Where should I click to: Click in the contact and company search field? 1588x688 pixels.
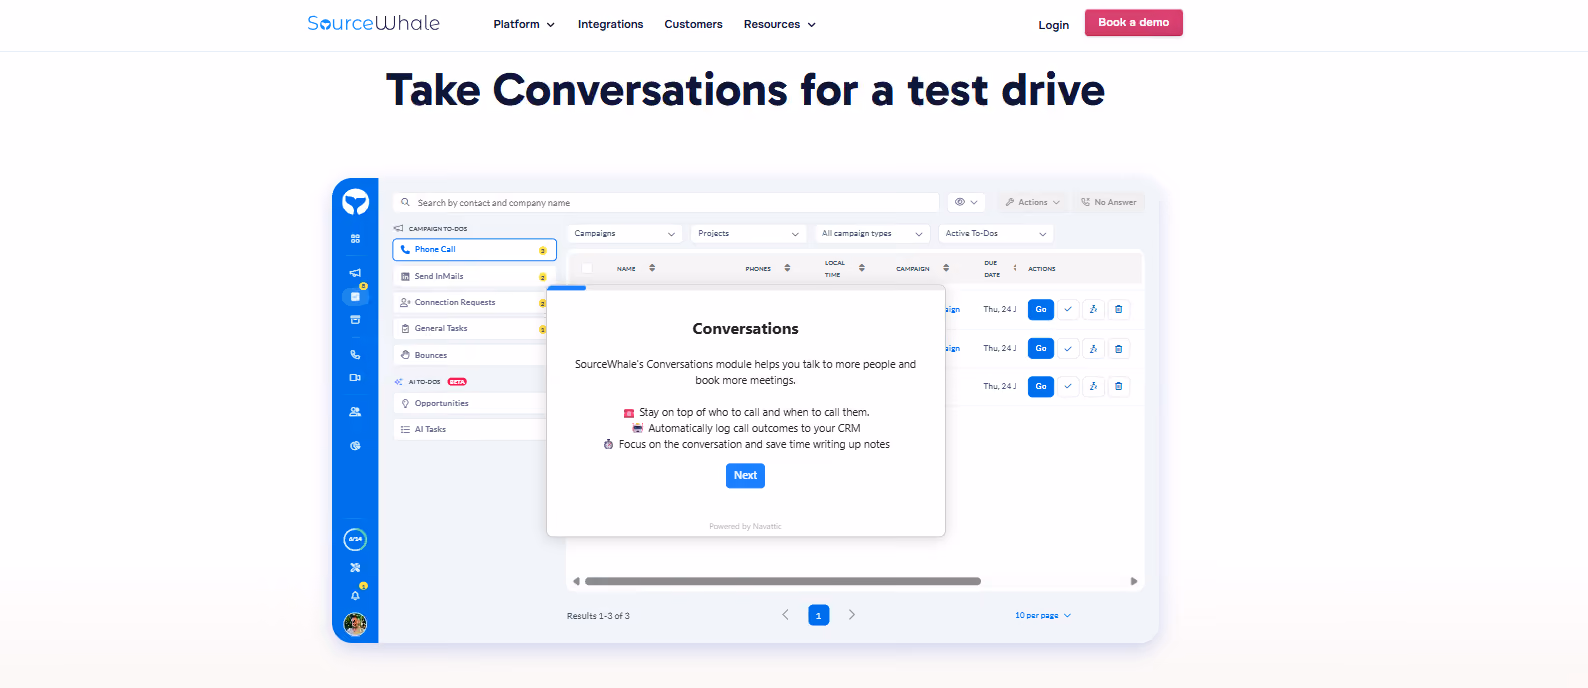pyautogui.click(x=666, y=202)
